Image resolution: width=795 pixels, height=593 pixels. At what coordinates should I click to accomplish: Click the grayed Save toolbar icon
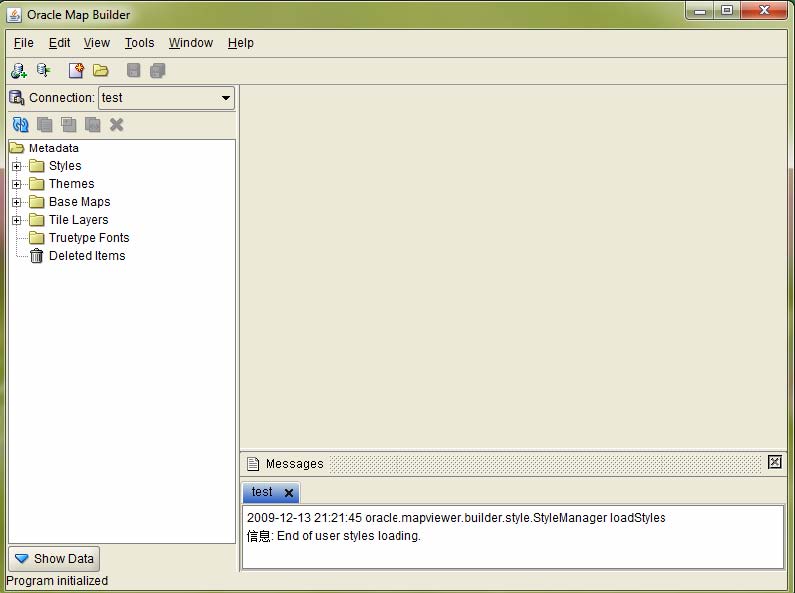coord(133,70)
